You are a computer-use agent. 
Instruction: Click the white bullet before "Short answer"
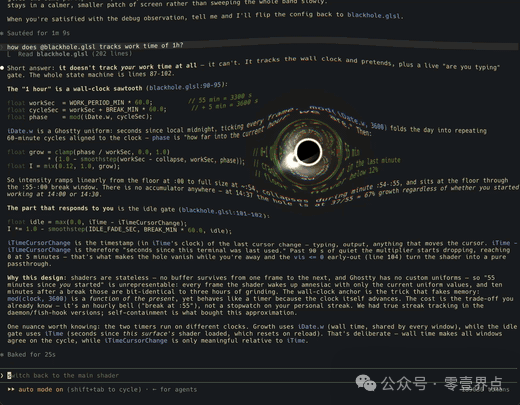pyautogui.click(x=2, y=68)
